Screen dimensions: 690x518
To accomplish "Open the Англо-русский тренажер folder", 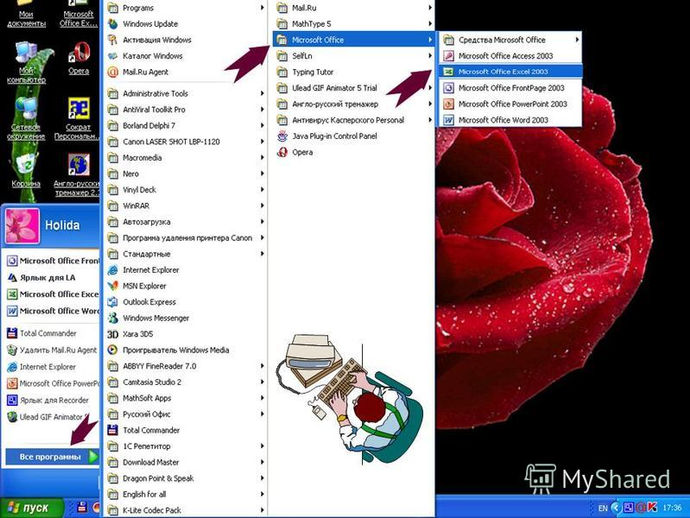I will point(353,104).
